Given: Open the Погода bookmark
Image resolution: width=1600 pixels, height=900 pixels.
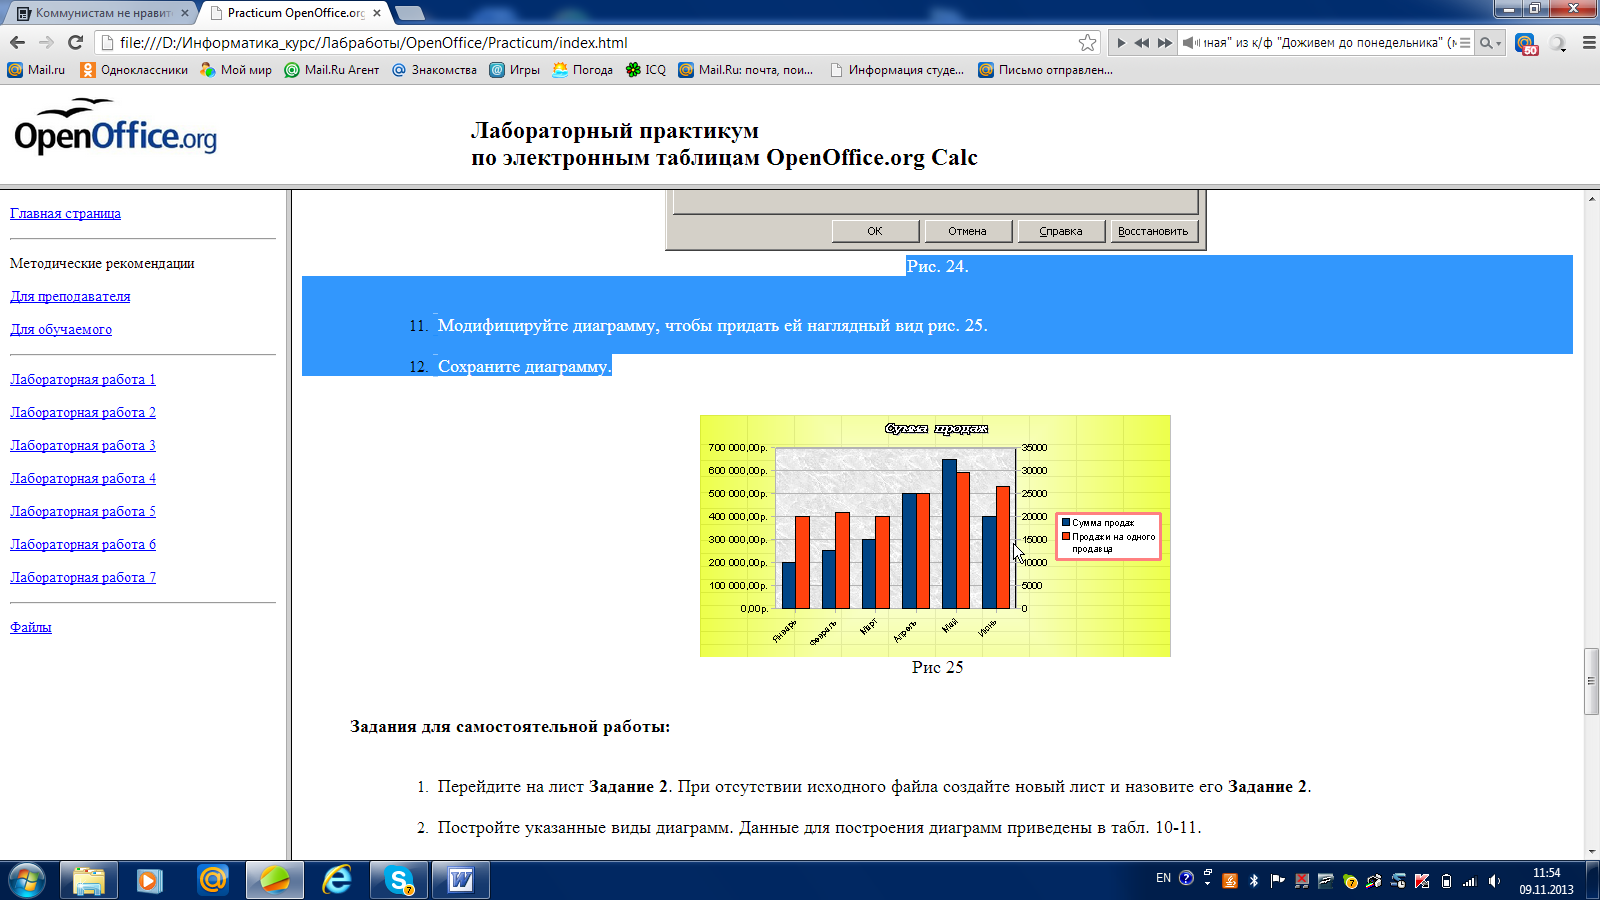Looking at the screenshot, I should click(582, 70).
